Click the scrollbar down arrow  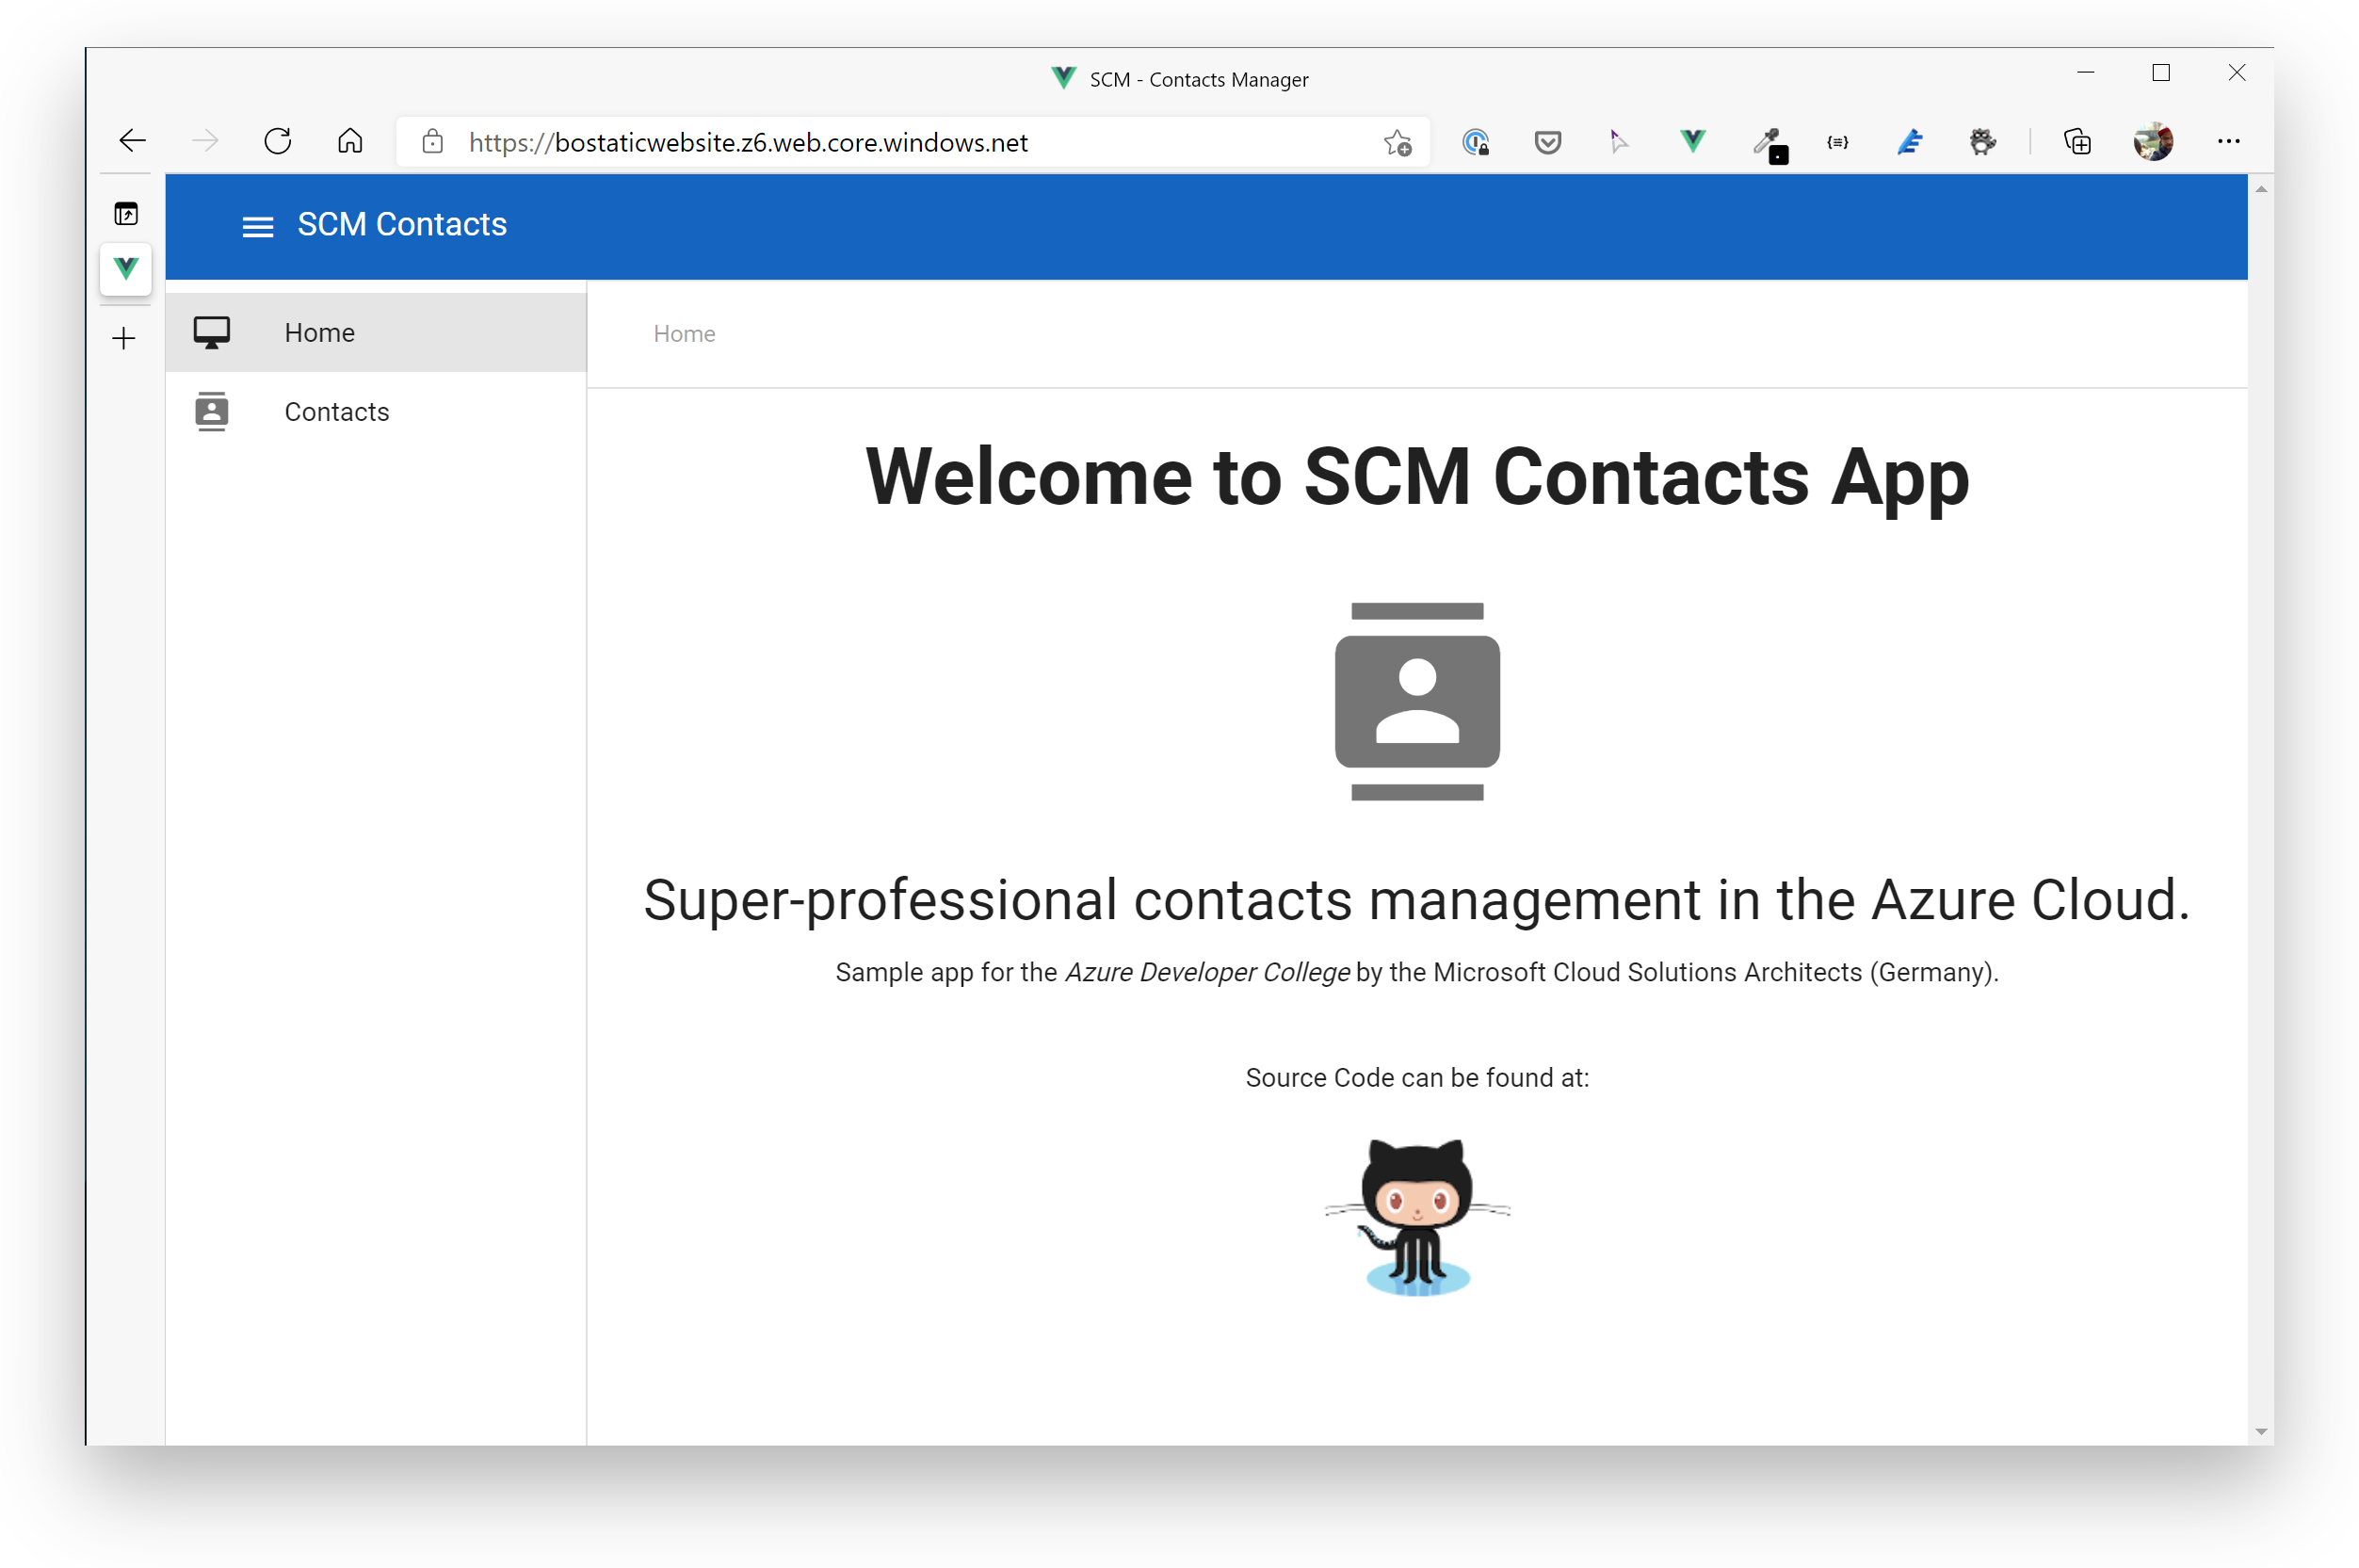2260,1432
